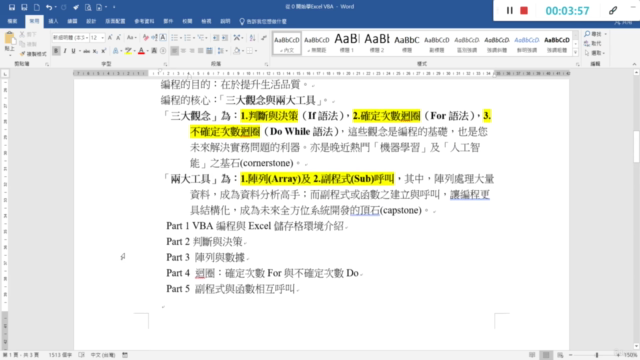Undo the last action in Quick Access toolbar
Viewport: 640px width, 360px height.
click(x=49, y=7)
